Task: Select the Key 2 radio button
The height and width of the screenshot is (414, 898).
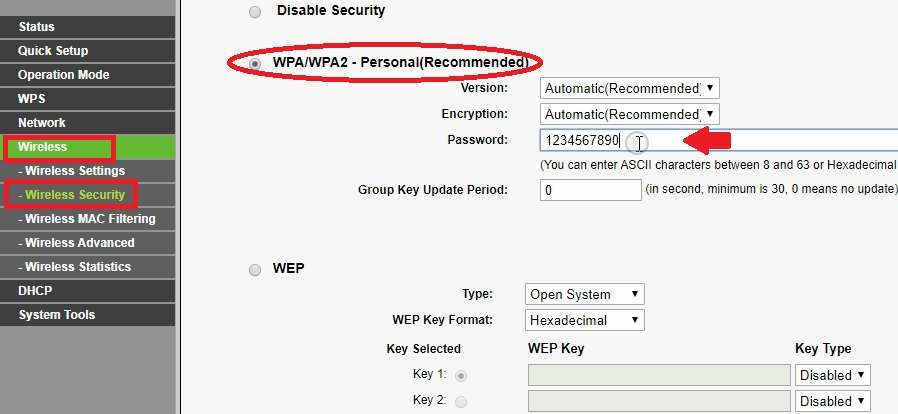Action: [461, 401]
